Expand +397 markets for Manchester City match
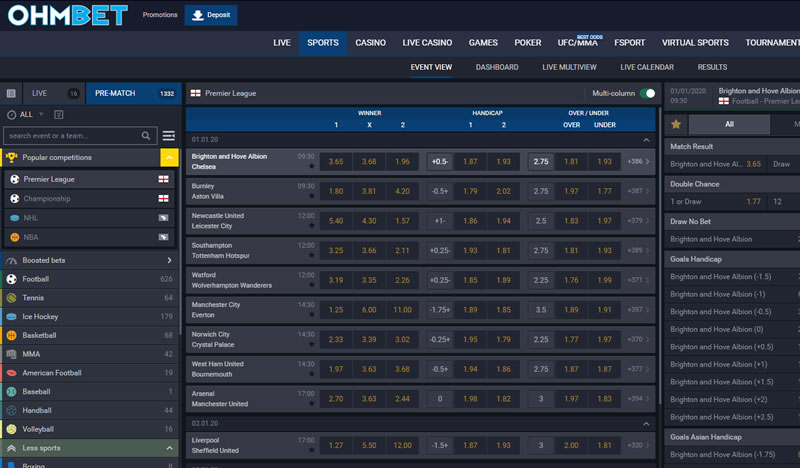This screenshot has height=468, width=800. [639, 310]
